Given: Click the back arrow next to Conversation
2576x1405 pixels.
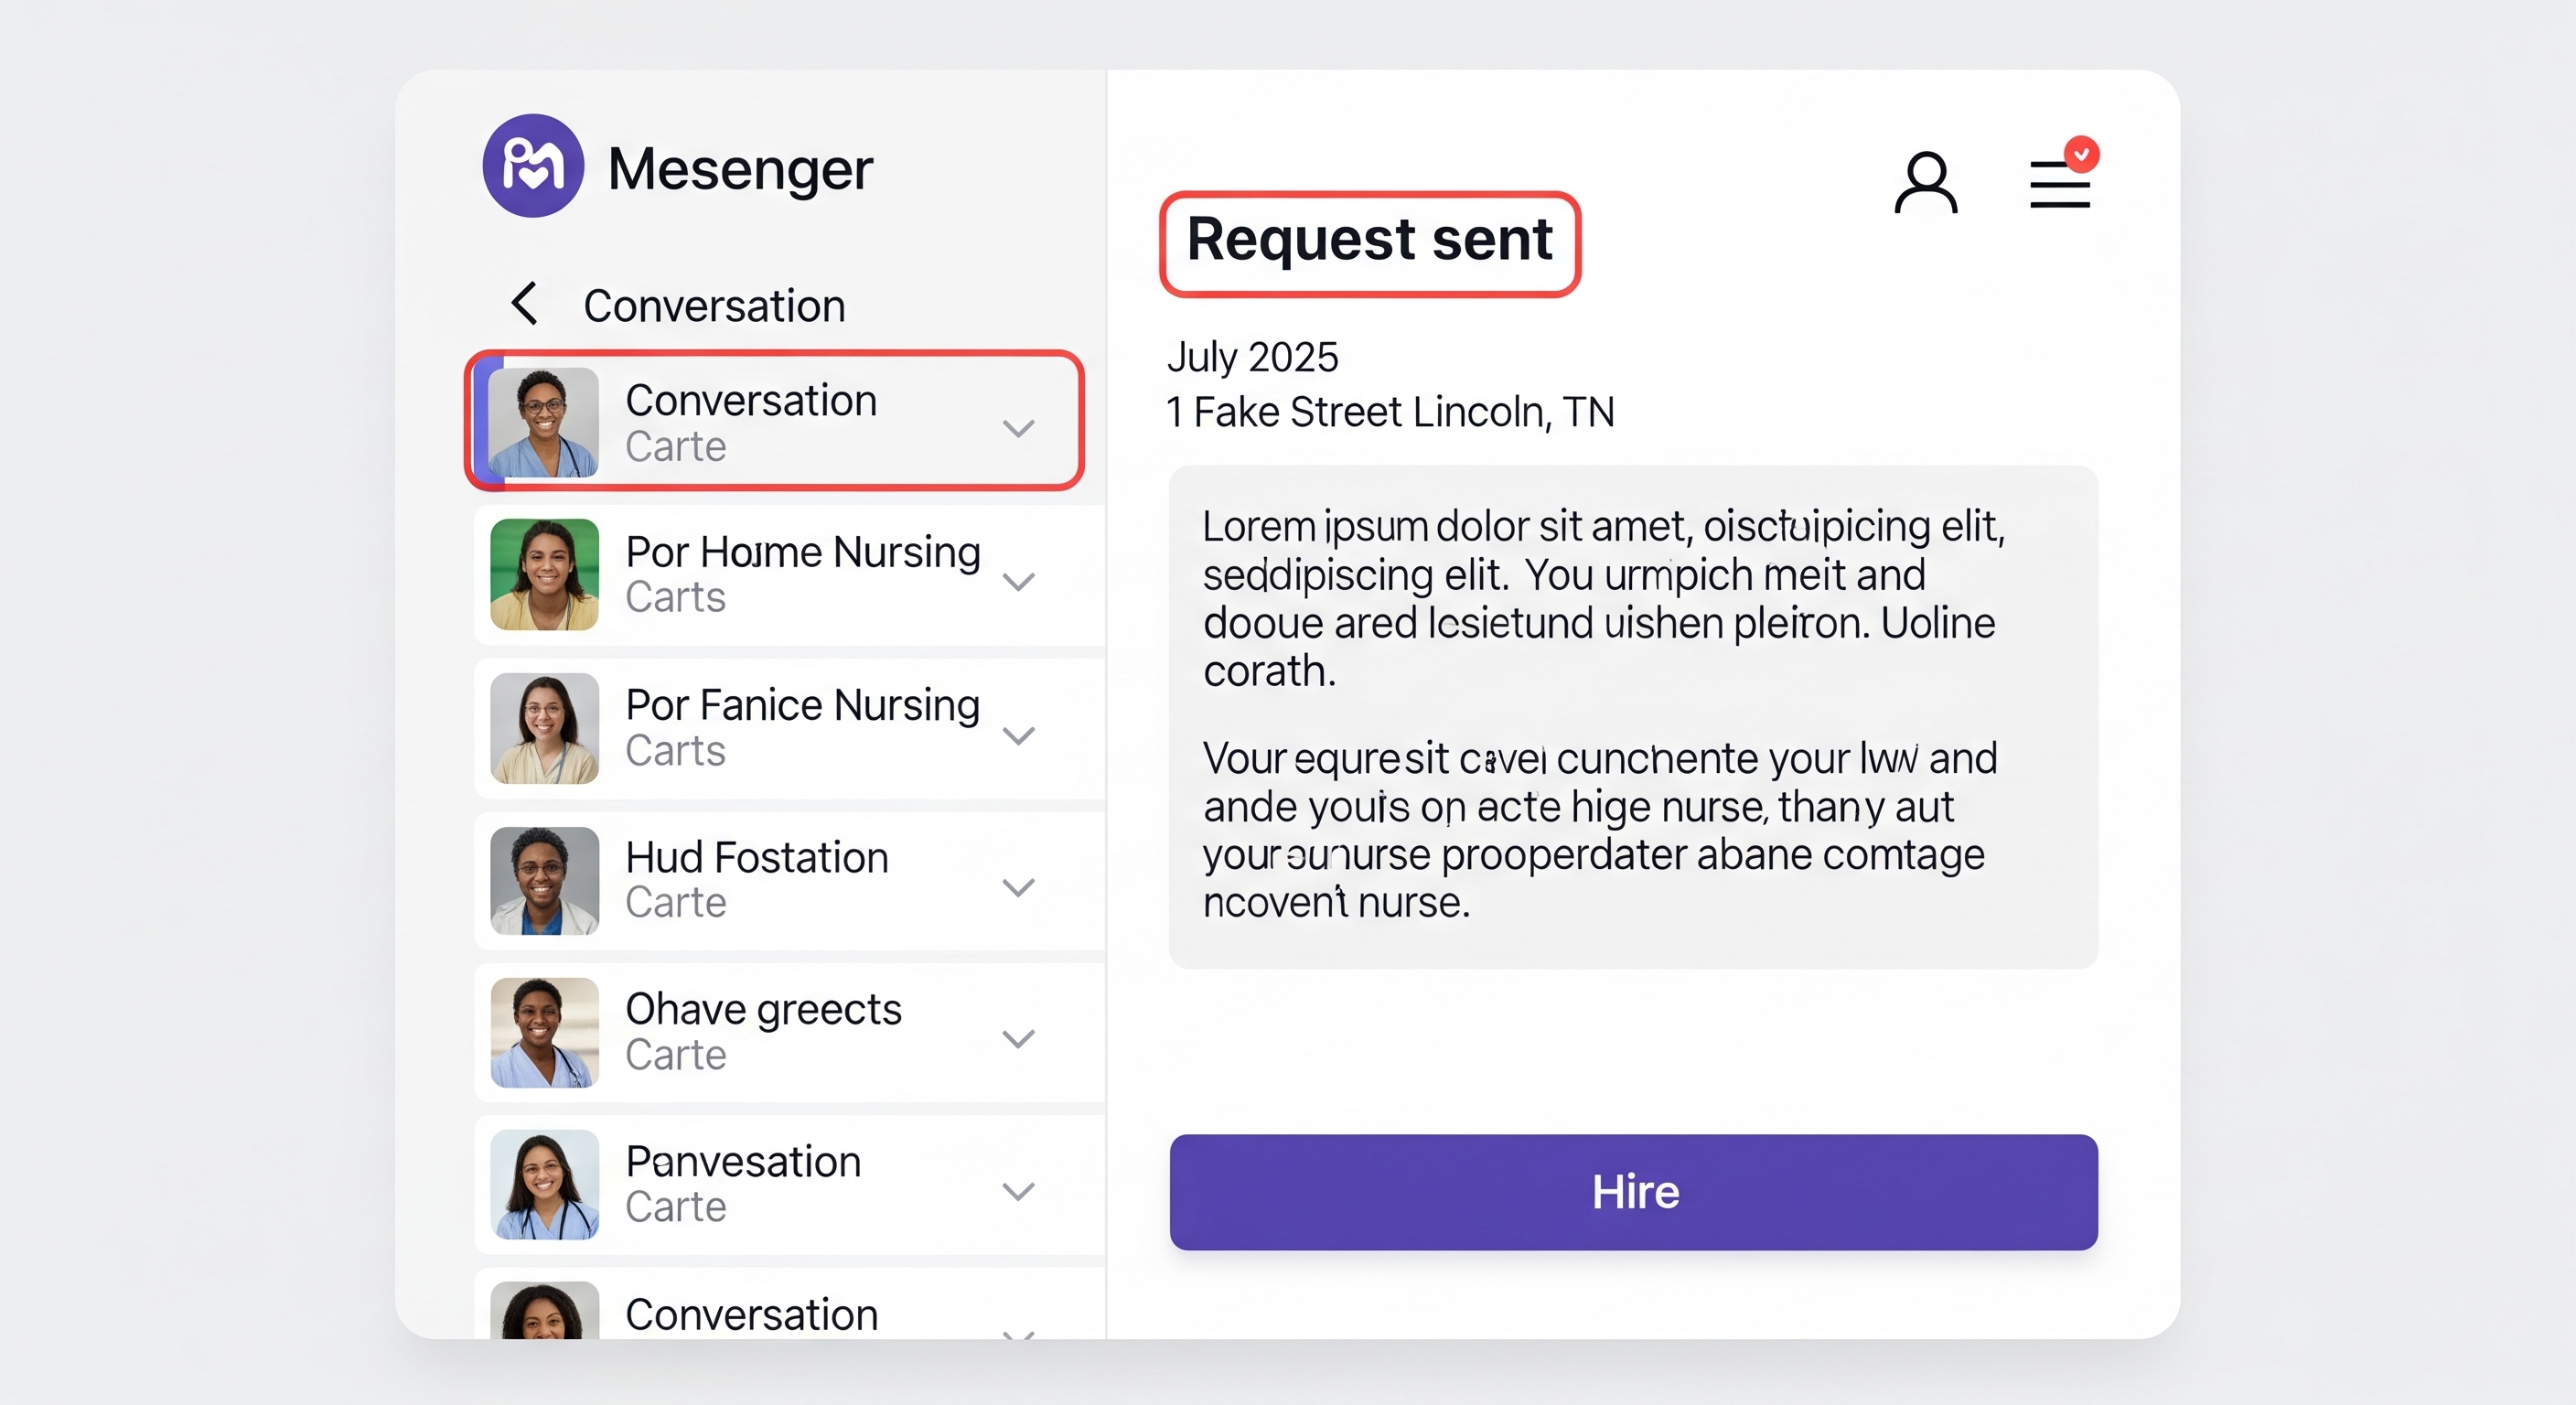Looking at the screenshot, I should 524,304.
